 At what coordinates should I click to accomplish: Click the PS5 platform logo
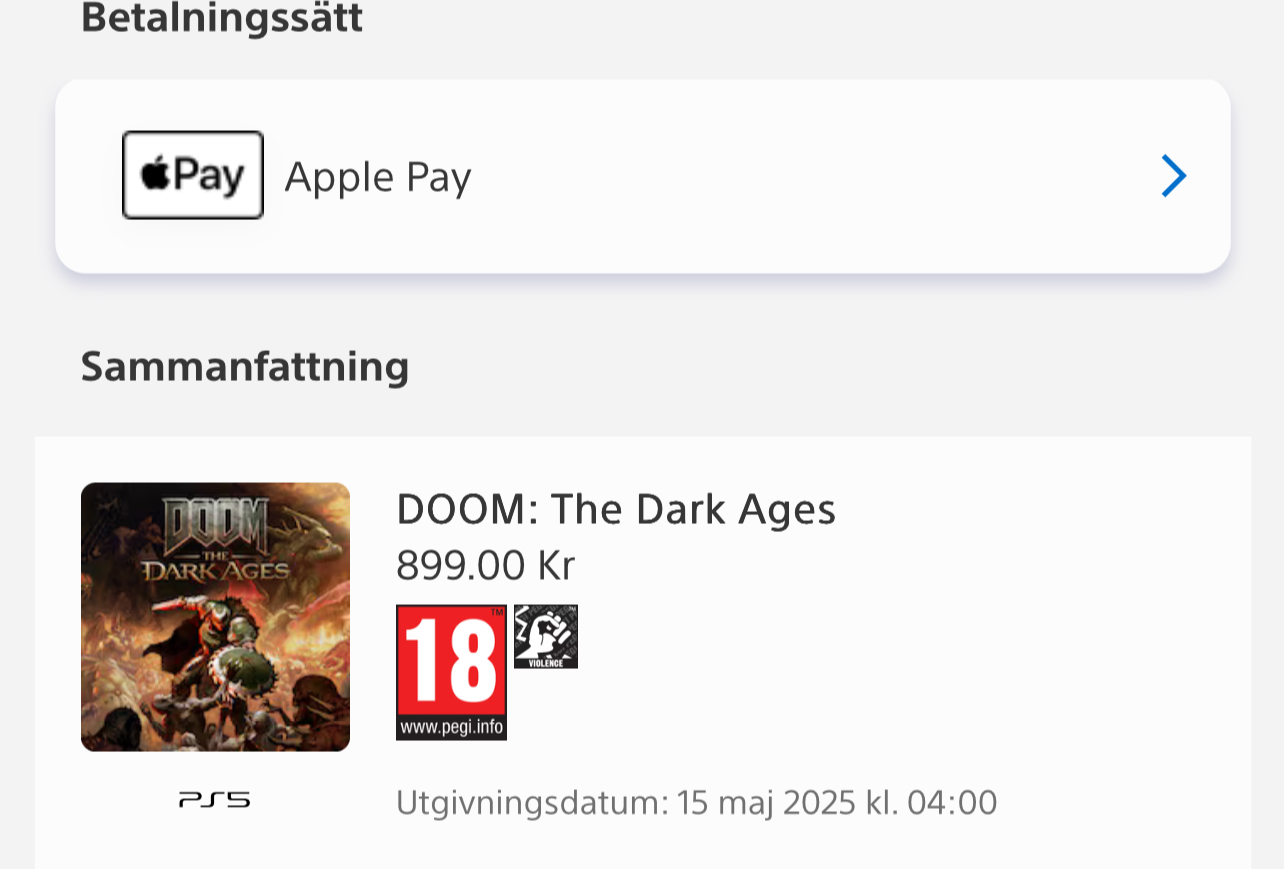[x=215, y=800]
